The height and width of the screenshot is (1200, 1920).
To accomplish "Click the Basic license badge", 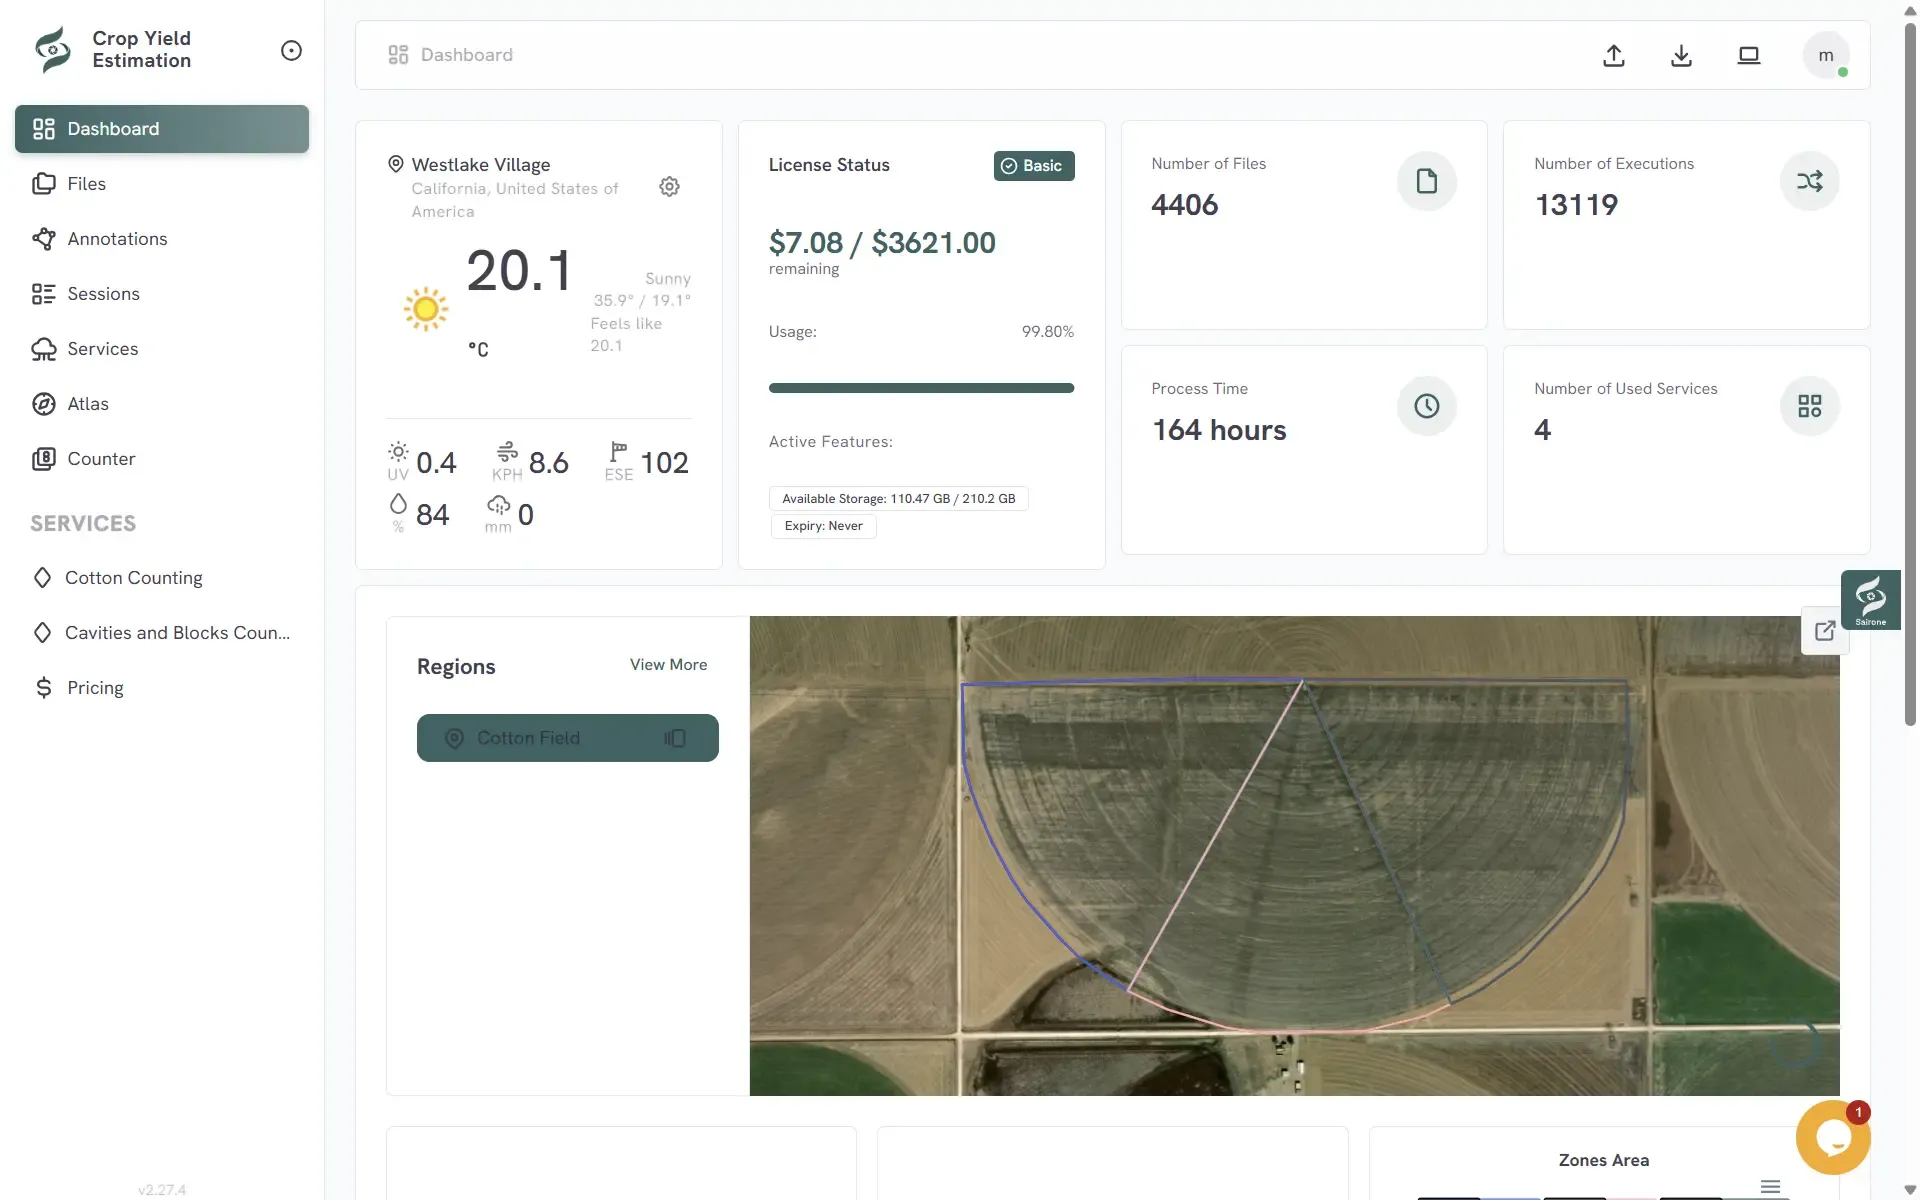I will [1034, 166].
